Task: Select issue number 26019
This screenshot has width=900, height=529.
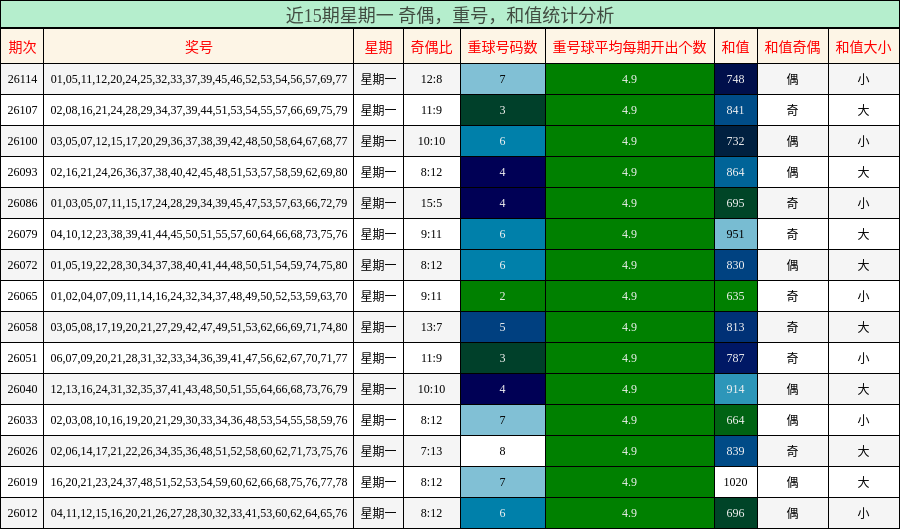Action: tap(22, 482)
